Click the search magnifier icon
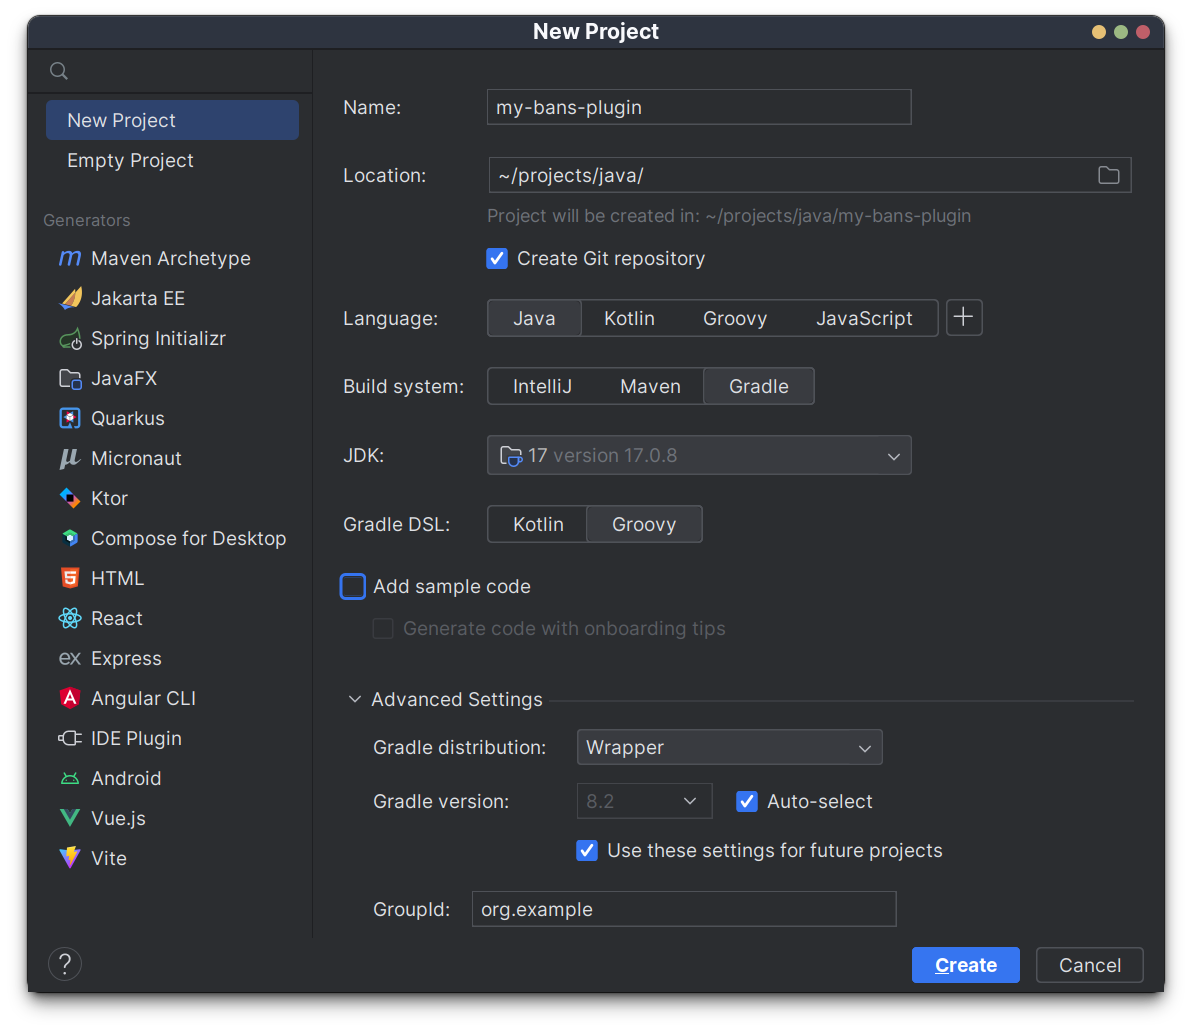 (59, 71)
